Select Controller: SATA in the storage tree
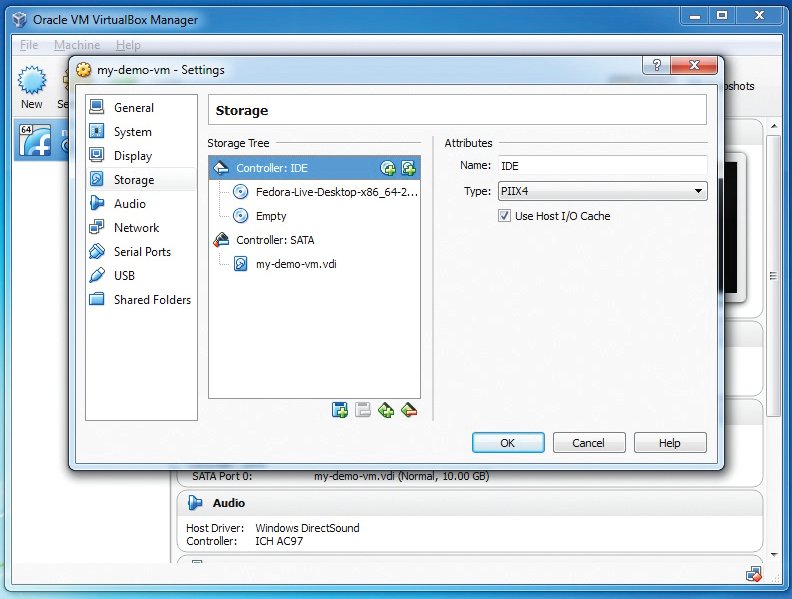792x599 pixels. point(275,240)
